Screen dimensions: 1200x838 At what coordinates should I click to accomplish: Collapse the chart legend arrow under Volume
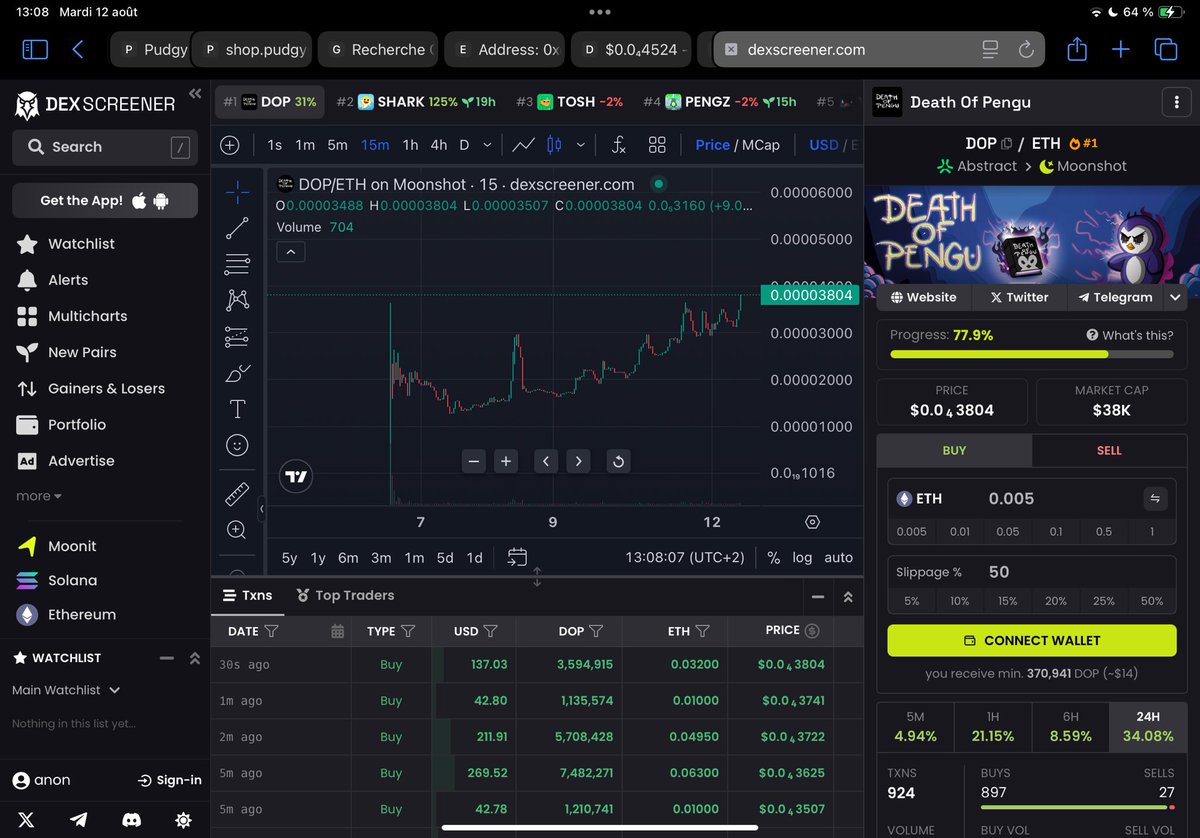(x=290, y=252)
